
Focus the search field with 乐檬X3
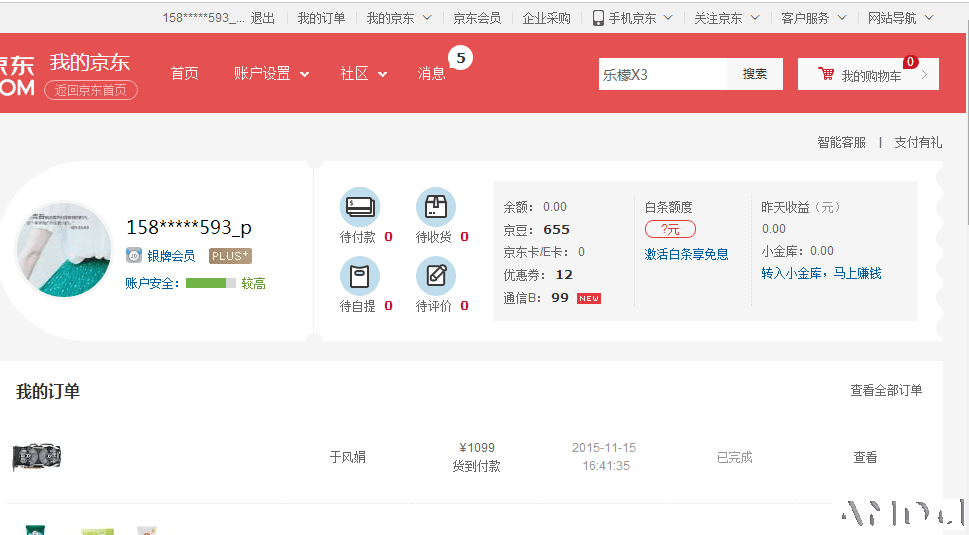tap(662, 74)
